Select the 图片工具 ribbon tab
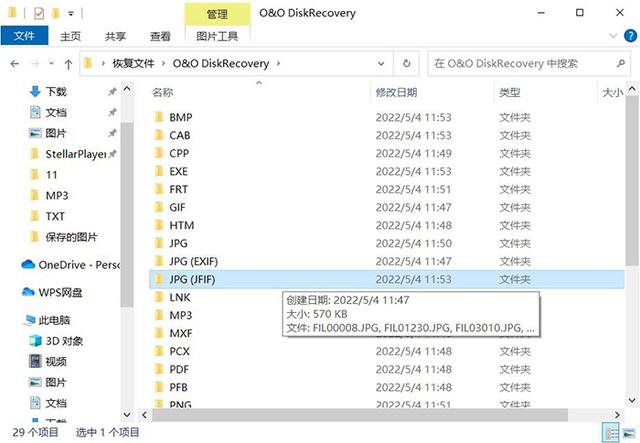This screenshot has width=640, height=443. pyautogui.click(x=217, y=36)
